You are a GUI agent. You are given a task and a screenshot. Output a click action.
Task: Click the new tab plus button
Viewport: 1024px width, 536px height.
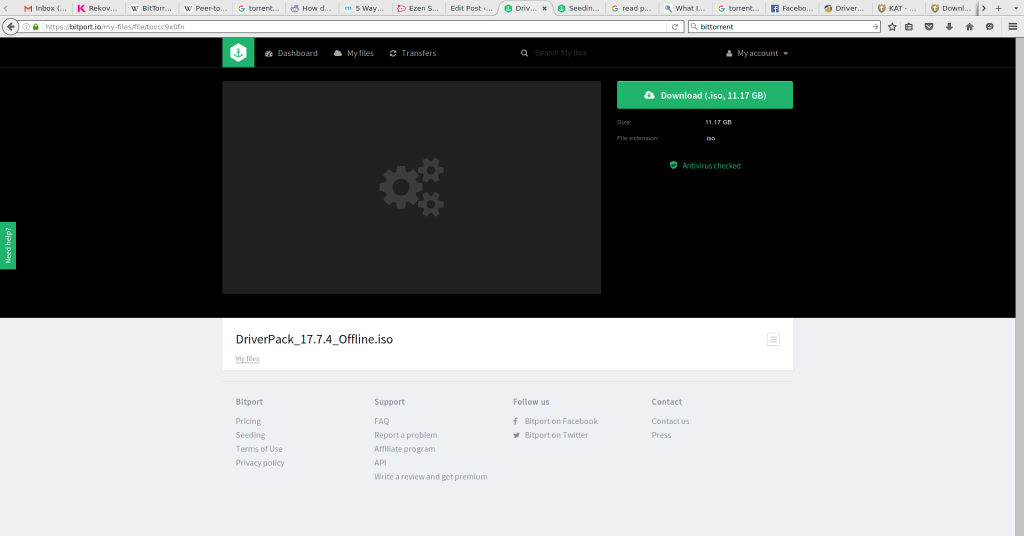pos(999,8)
